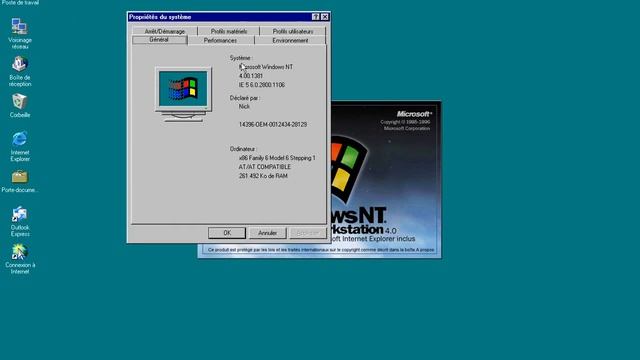This screenshot has width=640, height=360.
Task: Click the Windows monitor image in dialog
Action: [183, 95]
